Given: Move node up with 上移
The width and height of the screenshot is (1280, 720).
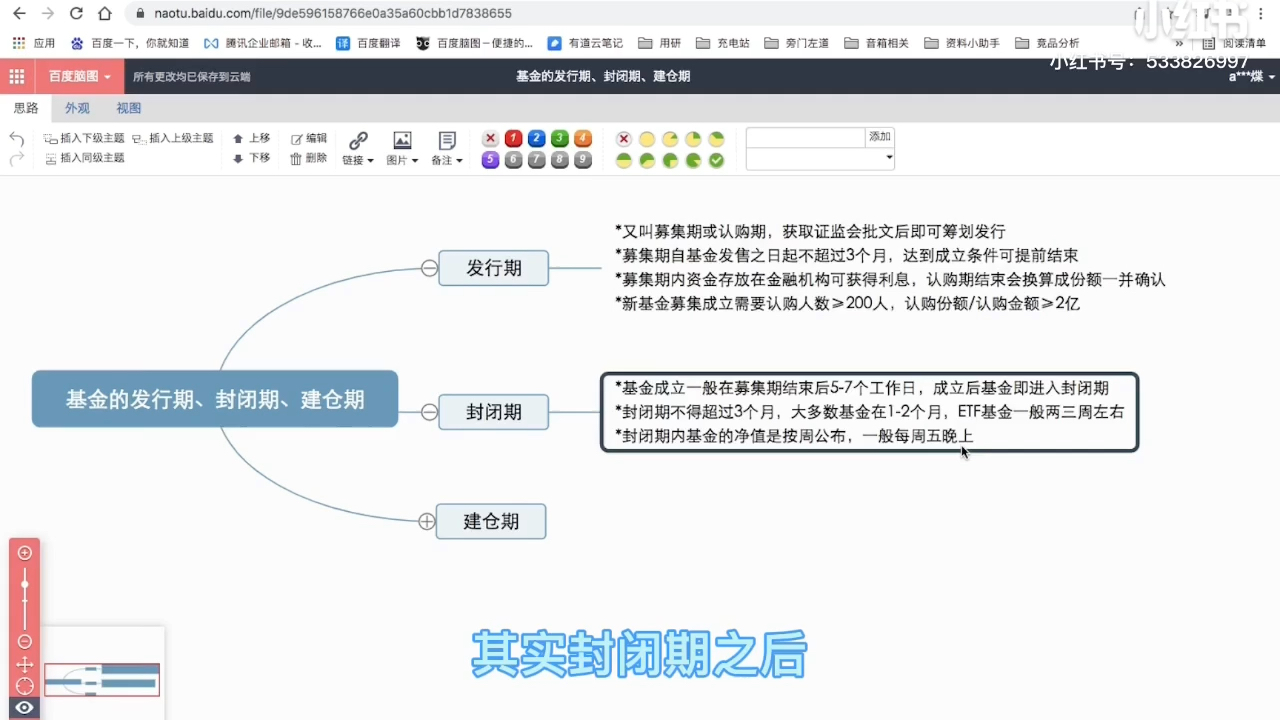Looking at the screenshot, I should pyautogui.click(x=251, y=138).
